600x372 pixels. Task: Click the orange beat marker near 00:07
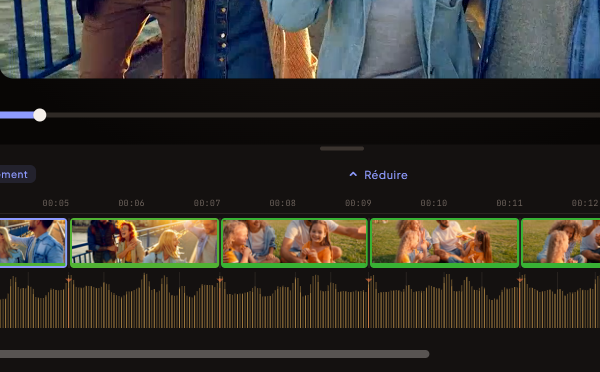point(220,280)
